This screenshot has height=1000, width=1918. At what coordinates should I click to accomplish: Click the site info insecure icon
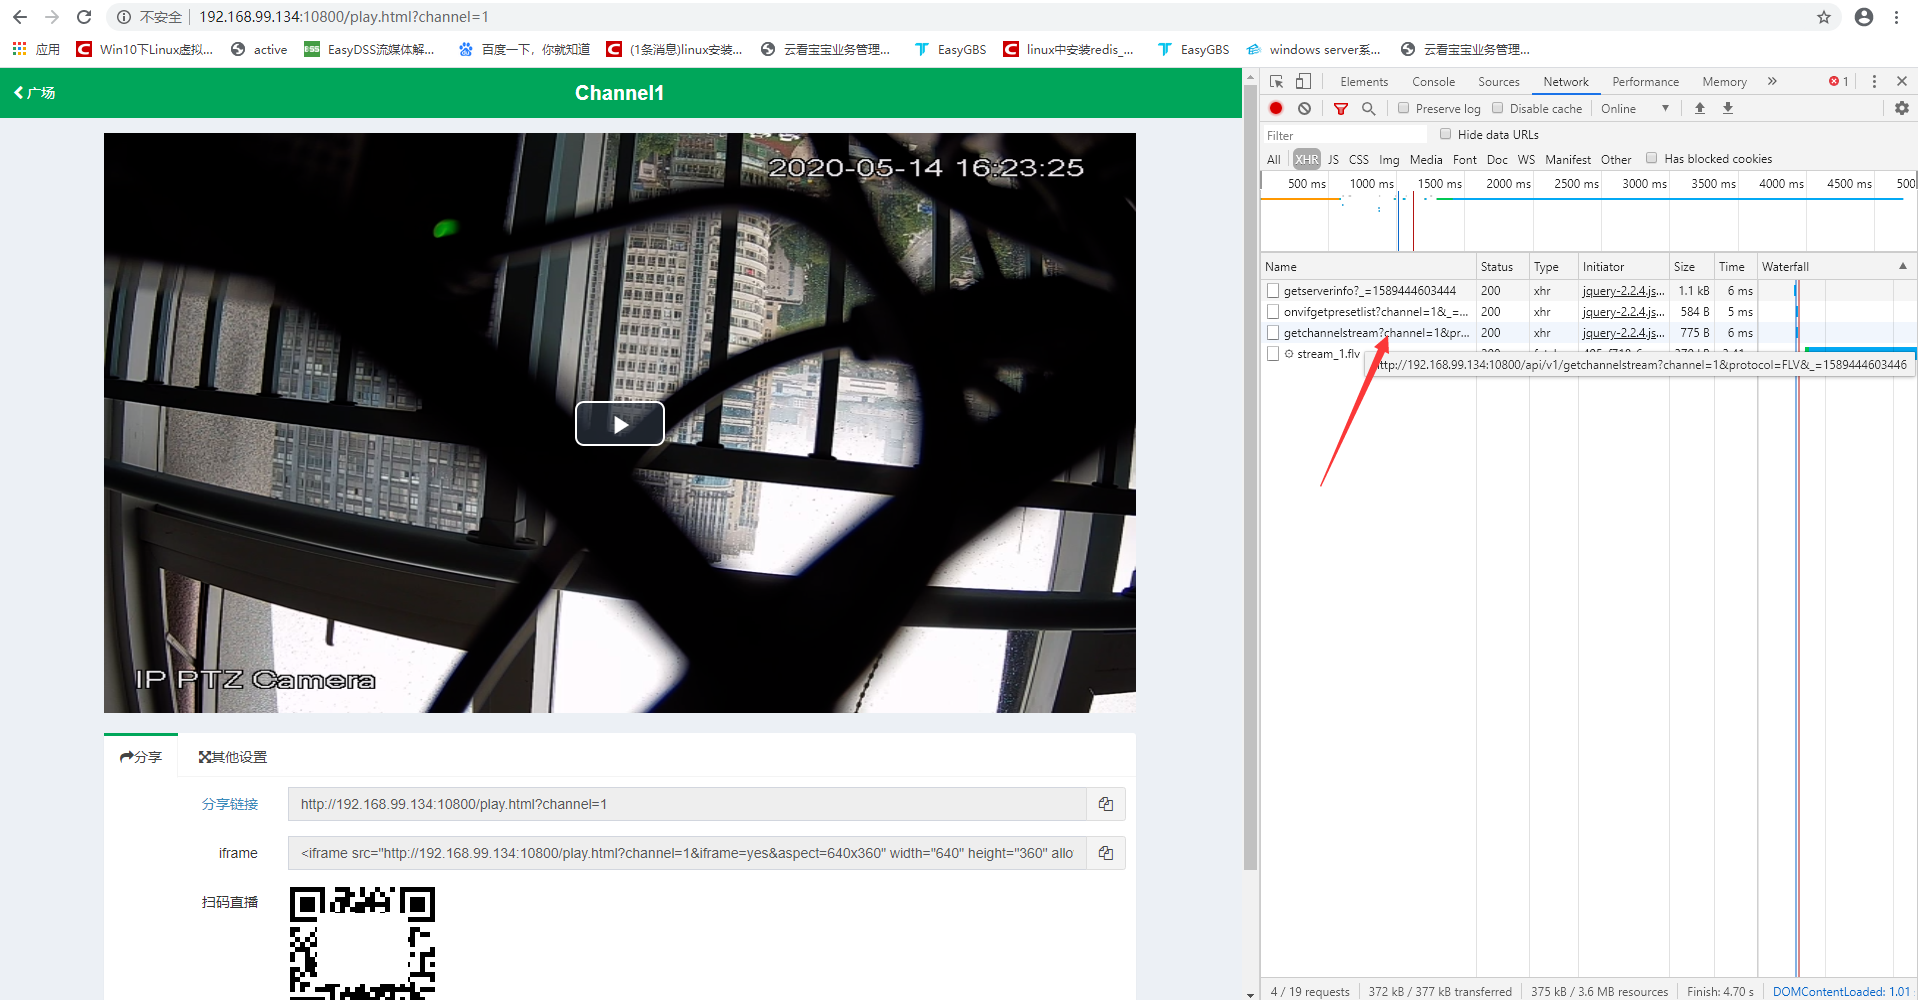pos(124,17)
